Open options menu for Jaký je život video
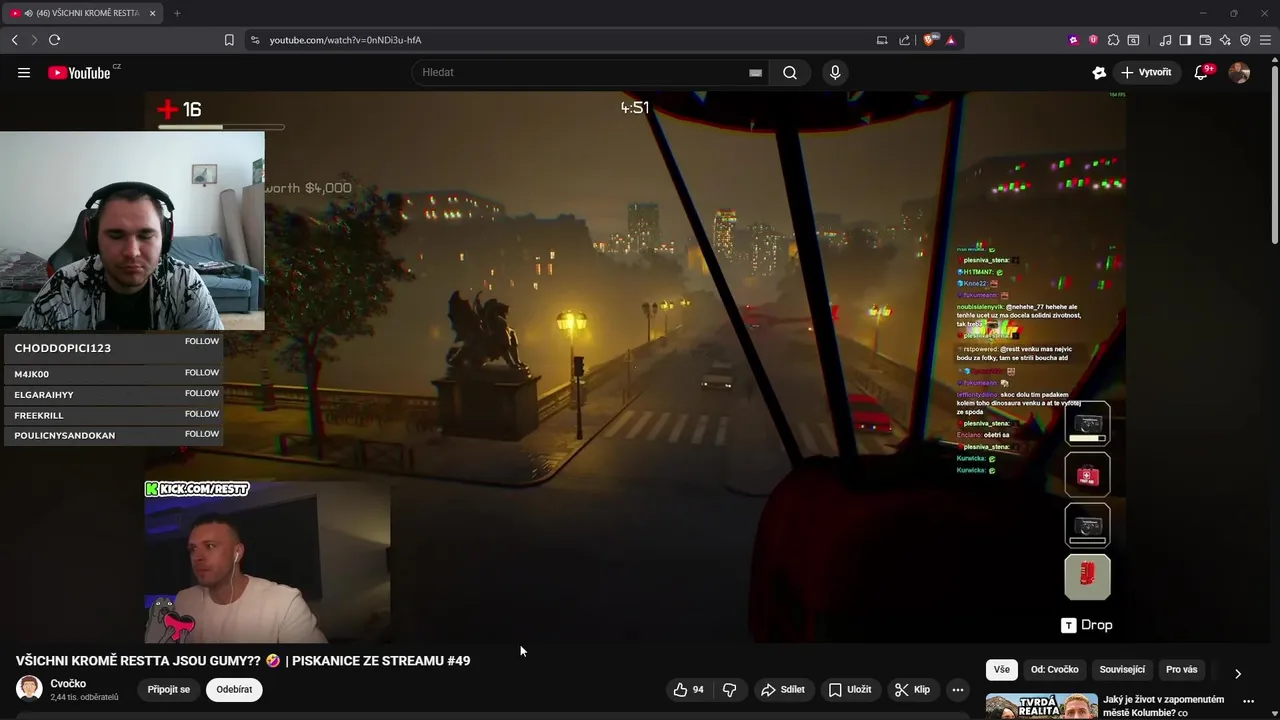 1248,701
